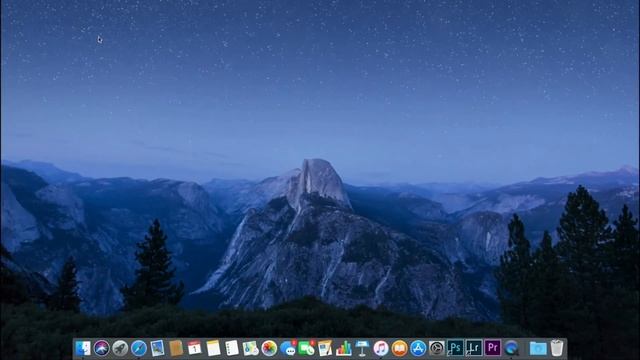The image size is (640, 360).
Task: Open the Notes app icon
Action: click(x=213, y=348)
